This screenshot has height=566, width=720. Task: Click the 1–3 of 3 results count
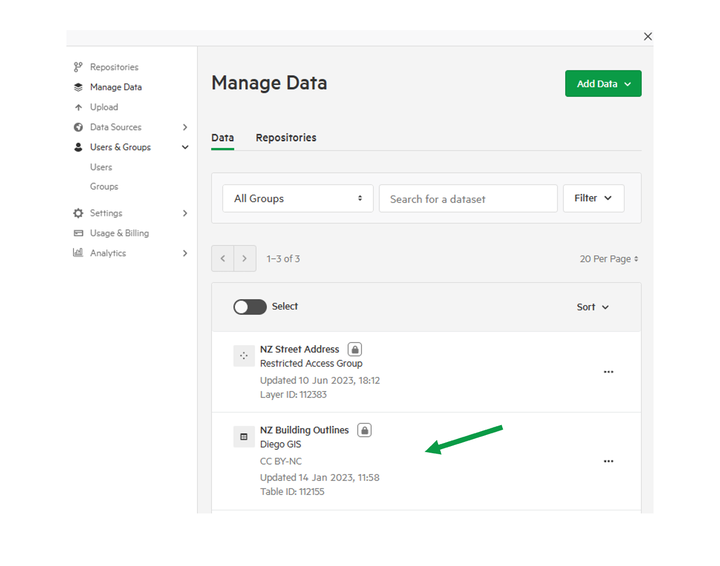[283, 259]
